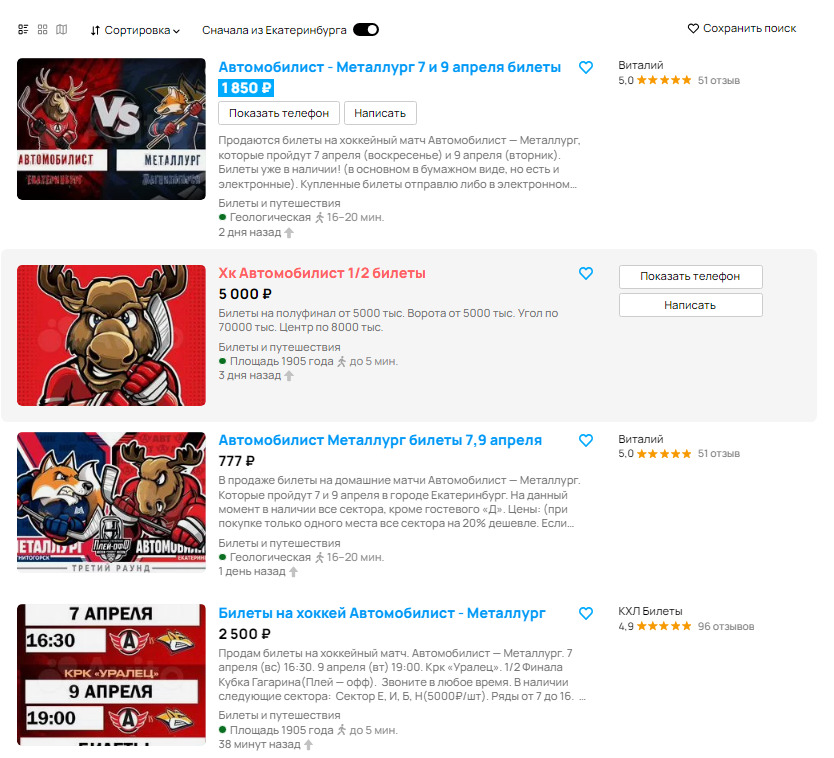This screenshot has width=834, height=758.
Task: Open the Сортировка dropdown
Action: [135, 30]
